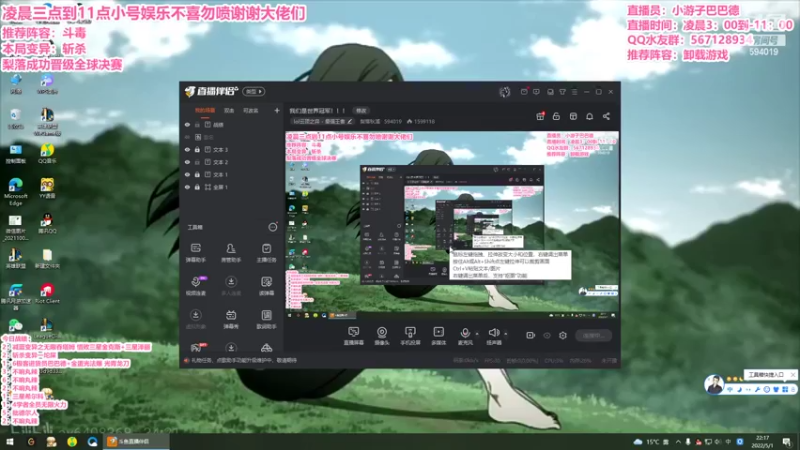Toggle lock on 全屏 1 layer
The width and height of the screenshot is (800, 450).
coord(197,187)
